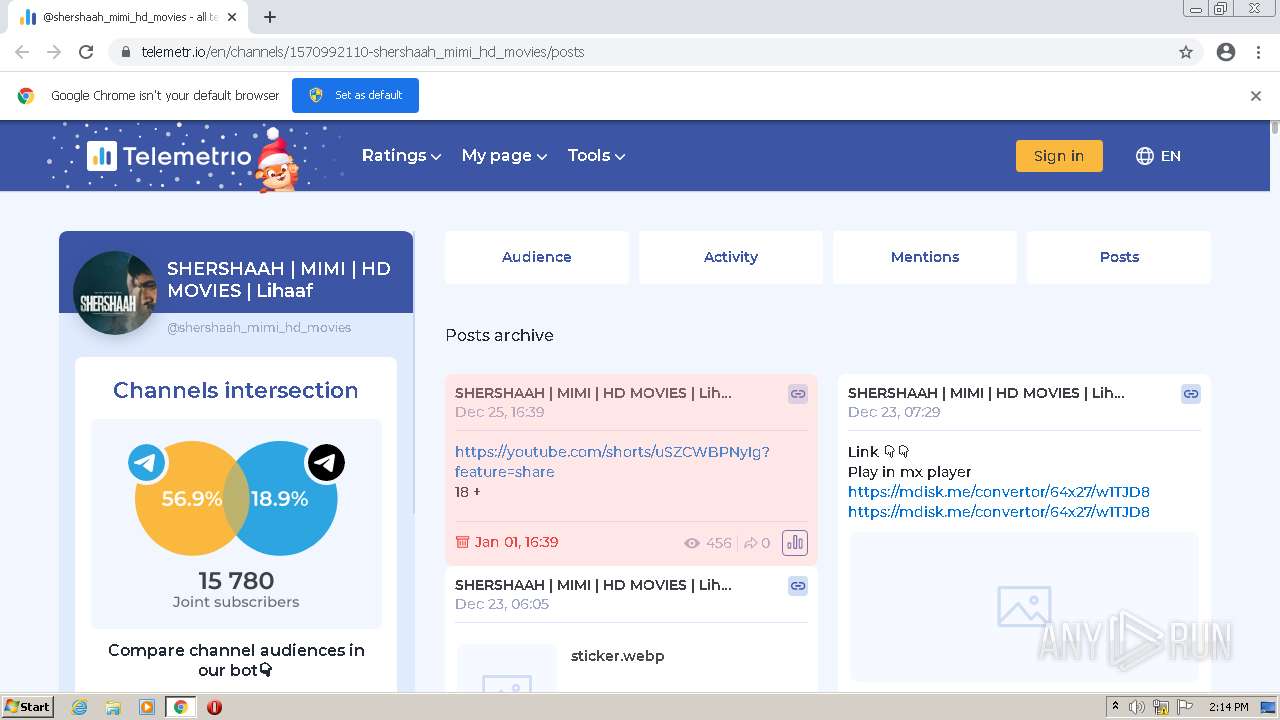Switch to the Audience tab

click(537, 257)
